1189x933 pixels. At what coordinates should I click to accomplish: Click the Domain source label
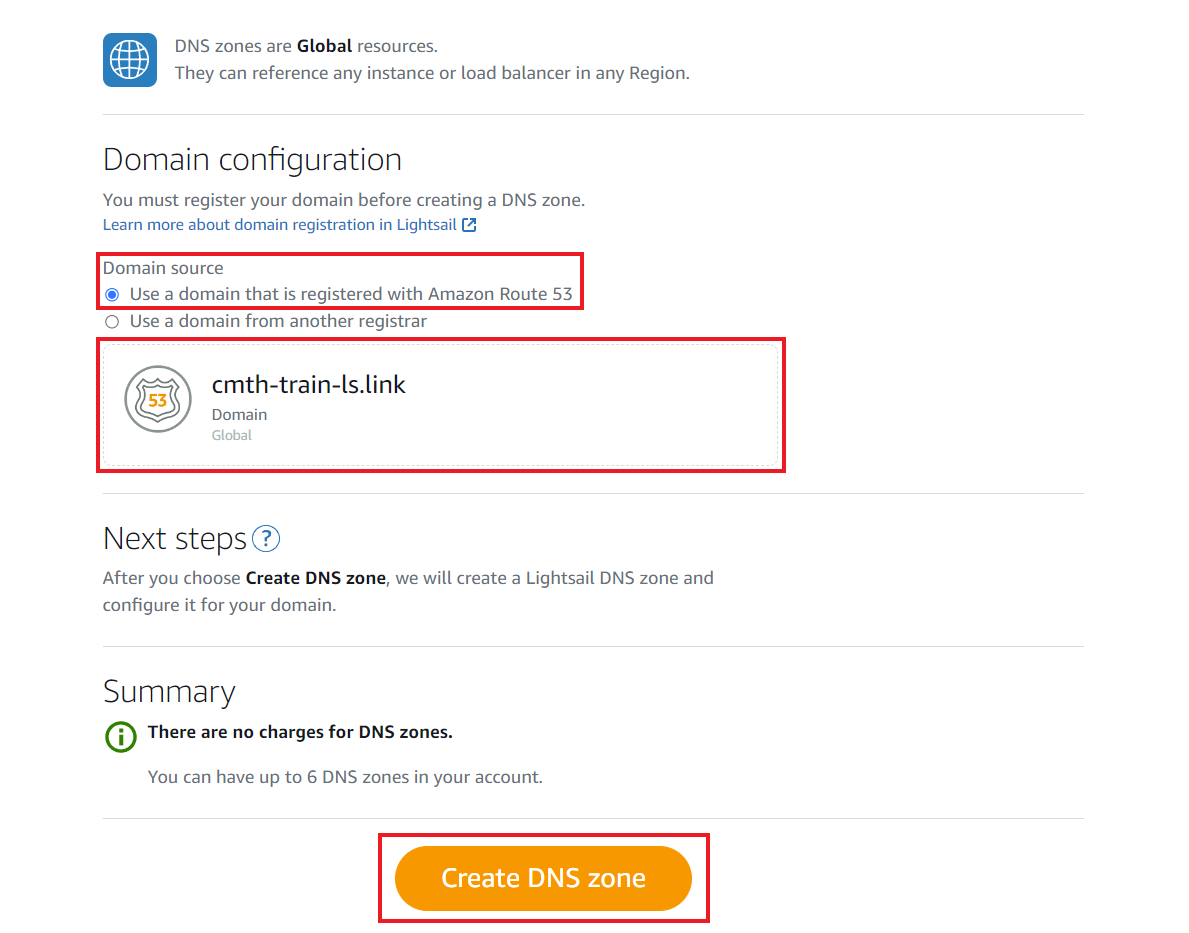[163, 268]
